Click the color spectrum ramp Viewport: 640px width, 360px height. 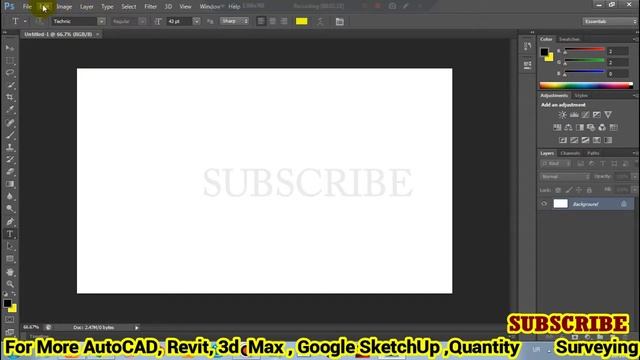[x=586, y=85]
